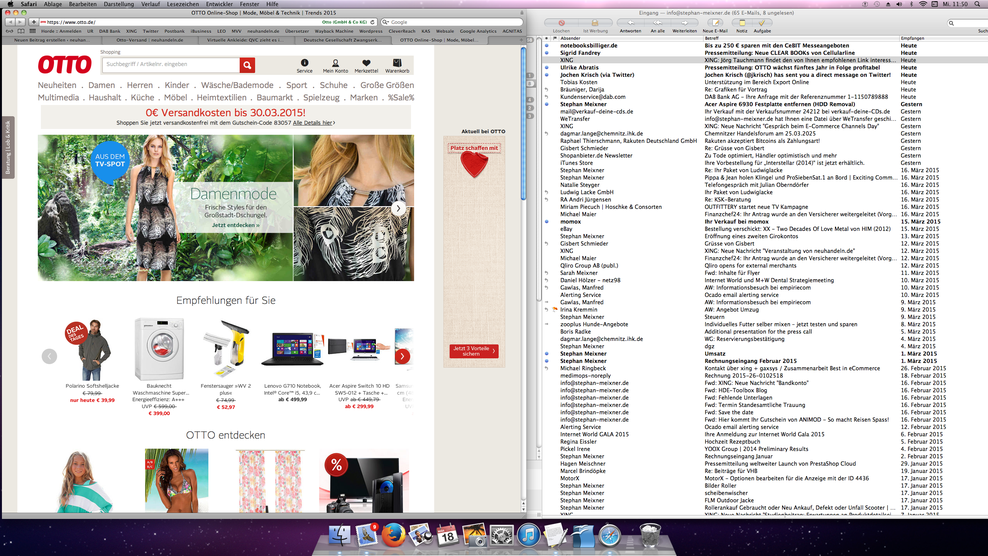Switch to 'Virtuelle Ankleide: QVC' tab
The height and width of the screenshot is (556, 988).
tap(244, 40)
